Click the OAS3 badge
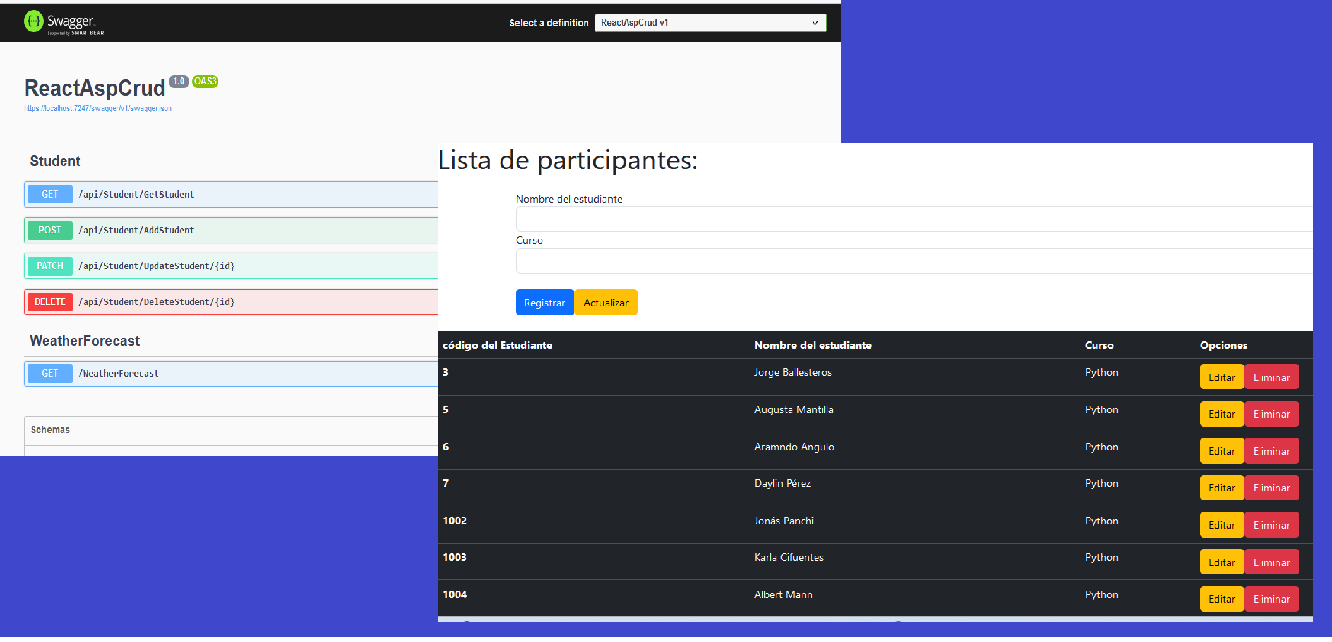This screenshot has height=642, width=1332. tap(205, 81)
